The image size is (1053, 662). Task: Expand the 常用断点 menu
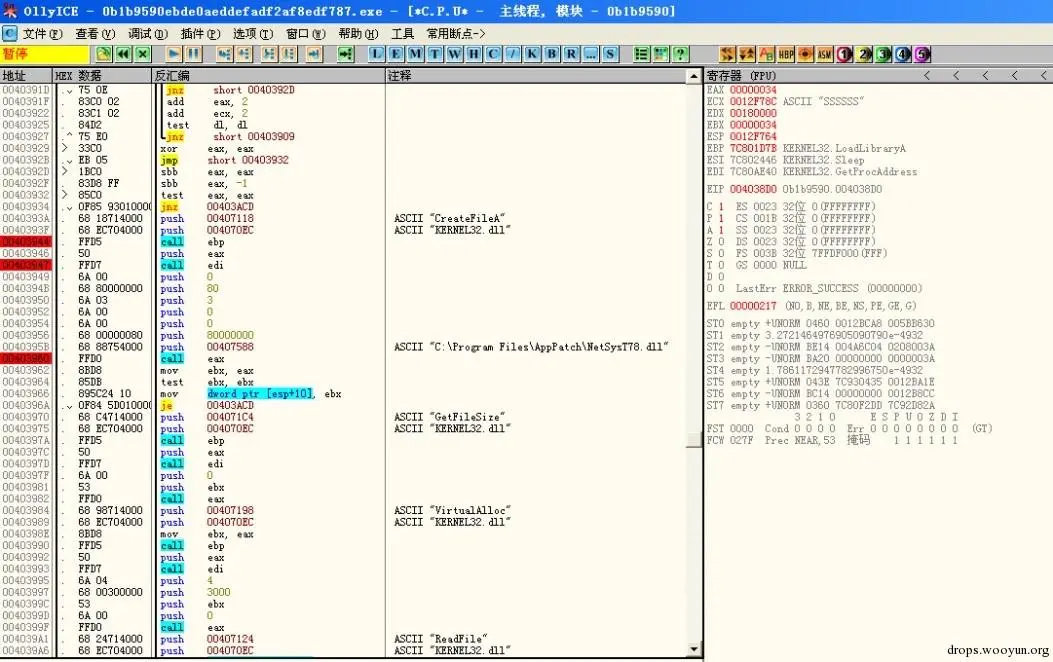click(x=455, y=34)
